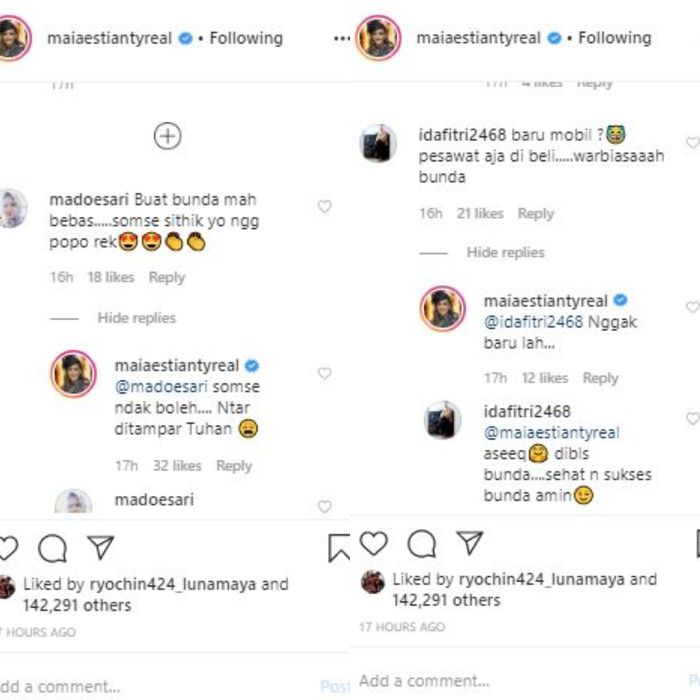Share post via left paper plane icon
The width and height of the screenshot is (700, 700).
tap(99, 547)
